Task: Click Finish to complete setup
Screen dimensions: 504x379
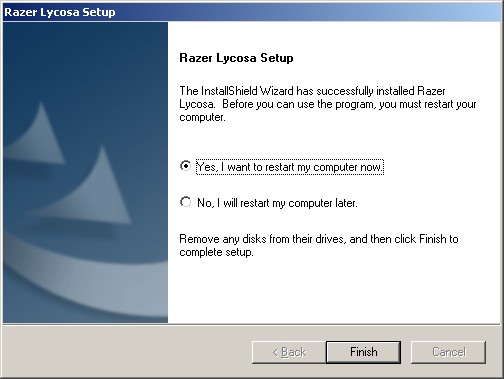Action: click(363, 352)
